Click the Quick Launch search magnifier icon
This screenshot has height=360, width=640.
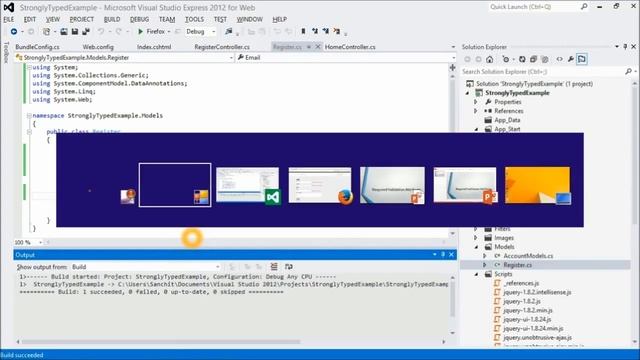584,7
